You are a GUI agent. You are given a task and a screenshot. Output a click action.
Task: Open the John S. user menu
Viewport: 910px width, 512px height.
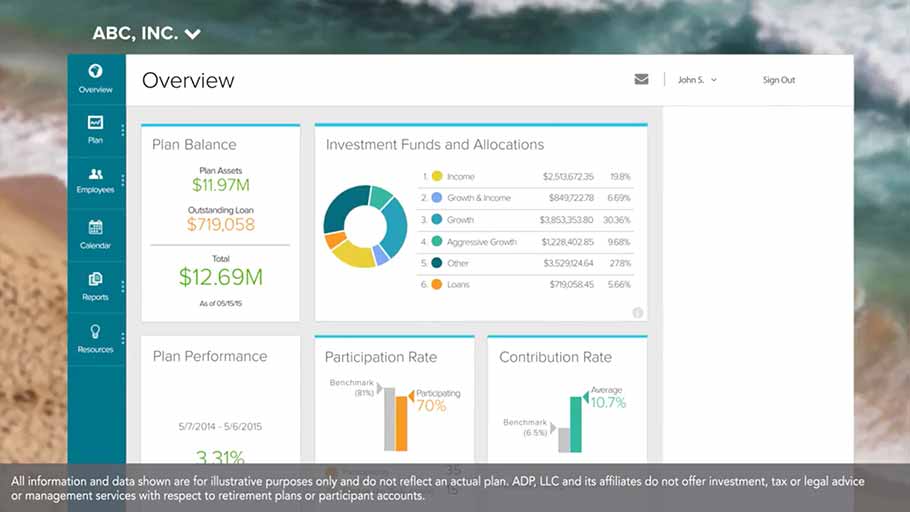pyautogui.click(x=697, y=80)
